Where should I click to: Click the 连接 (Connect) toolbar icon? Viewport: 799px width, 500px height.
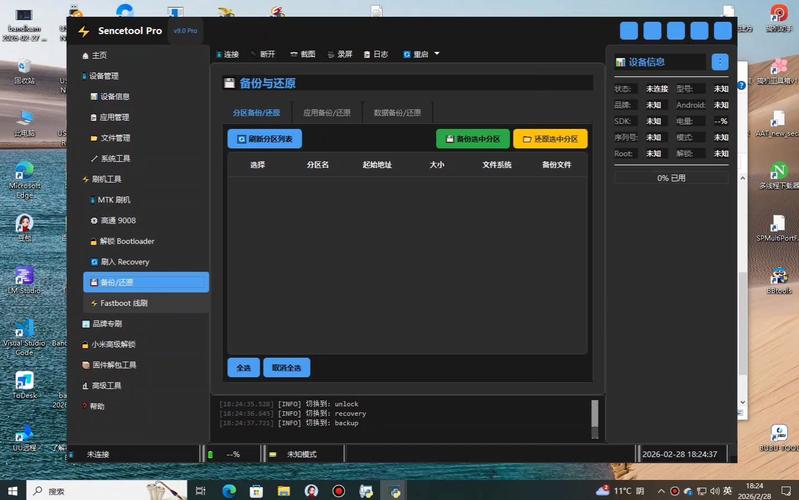pos(228,54)
